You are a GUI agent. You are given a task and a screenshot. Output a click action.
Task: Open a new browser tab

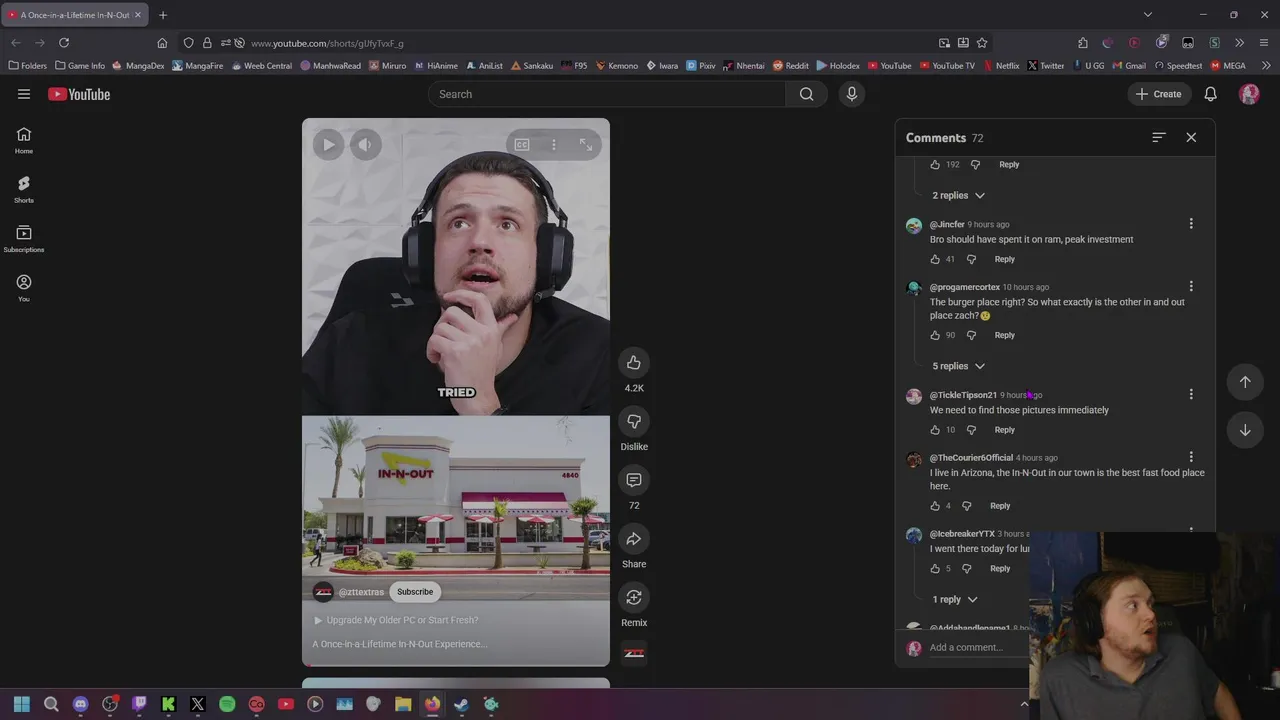click(163, 15)
